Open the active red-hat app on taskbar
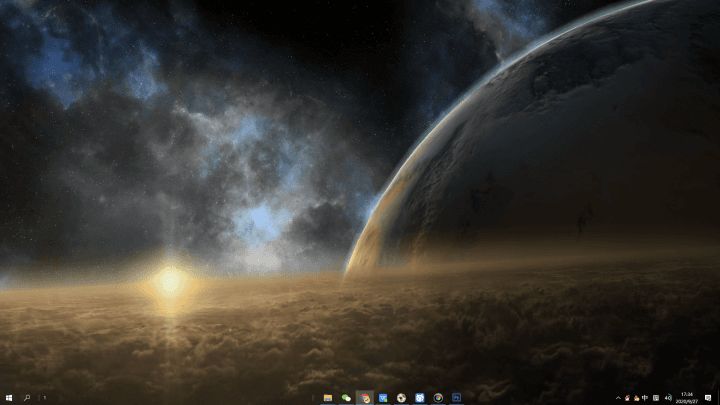Screen dimensions: 720x405 (x=365, y=398)
